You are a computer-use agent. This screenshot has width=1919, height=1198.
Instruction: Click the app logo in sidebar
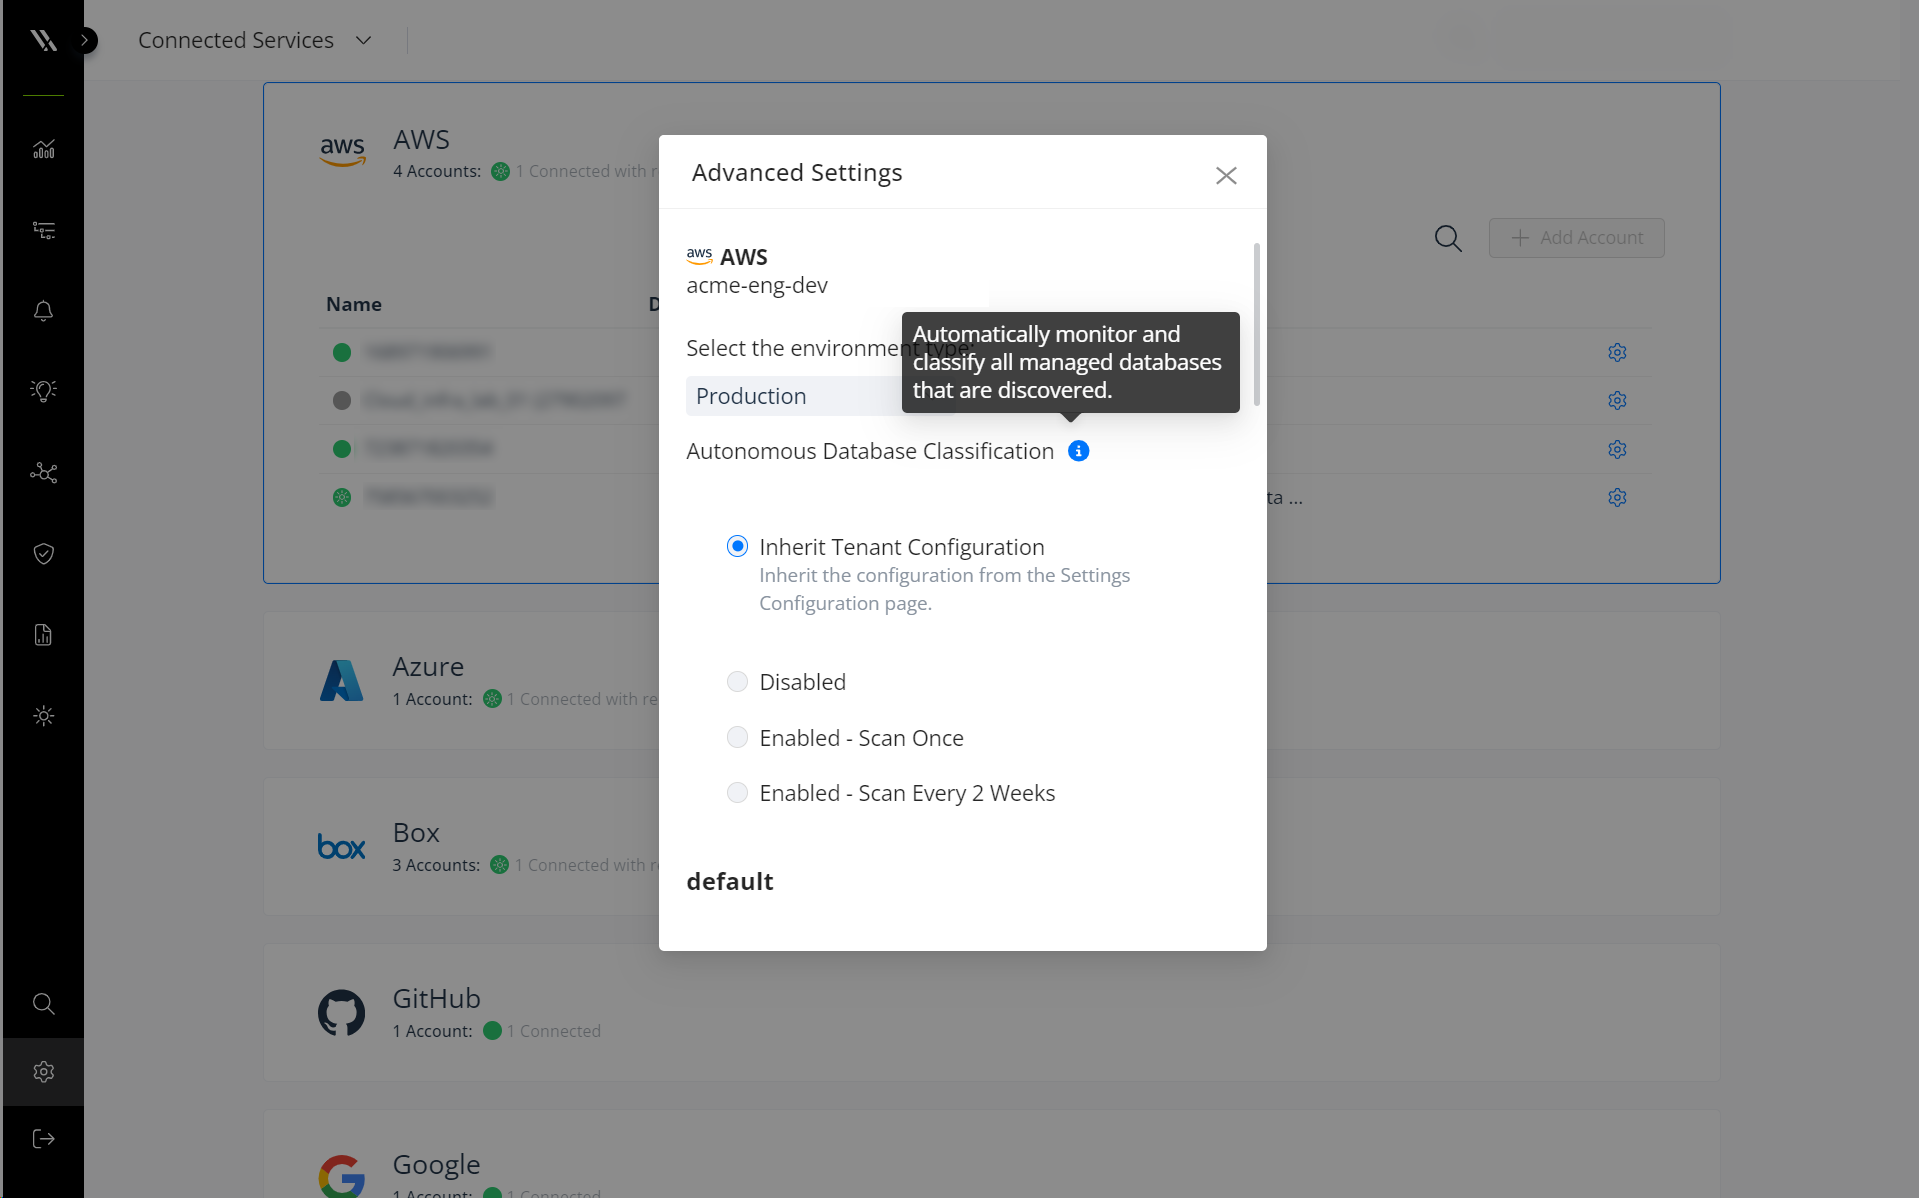(x=43, y=40)
